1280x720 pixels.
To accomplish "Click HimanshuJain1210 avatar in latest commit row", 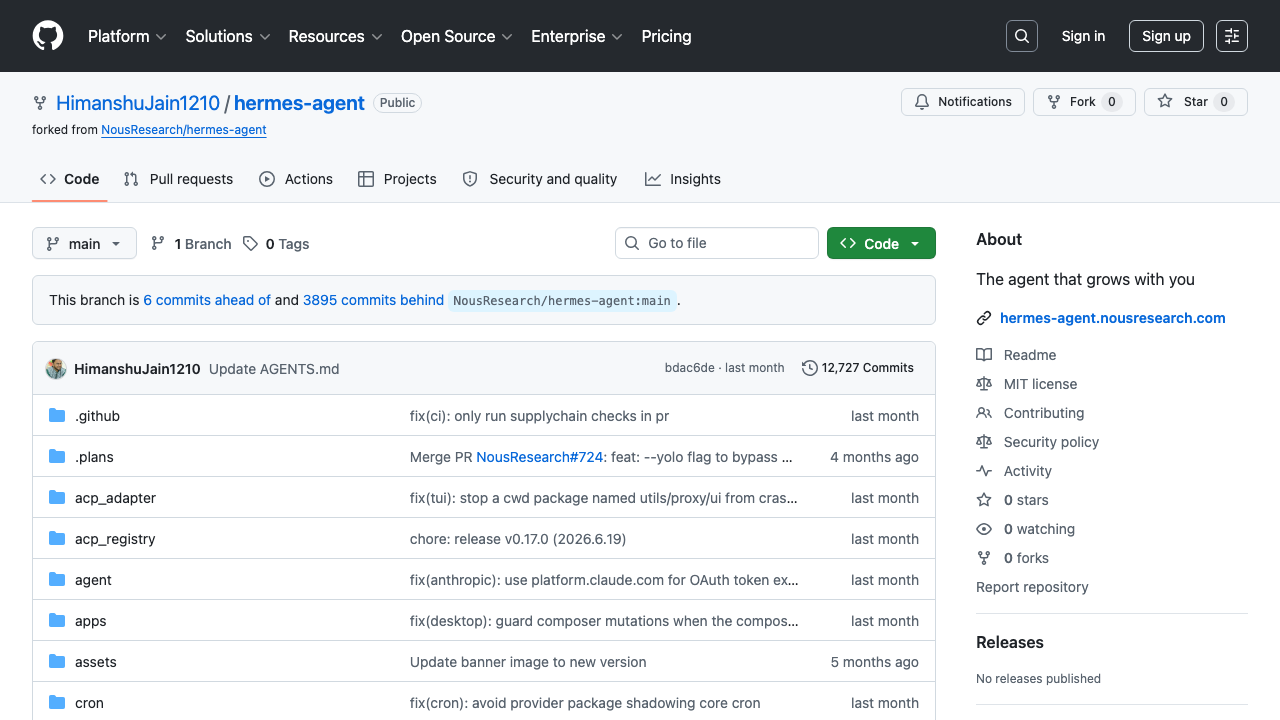I will point(56,369).
